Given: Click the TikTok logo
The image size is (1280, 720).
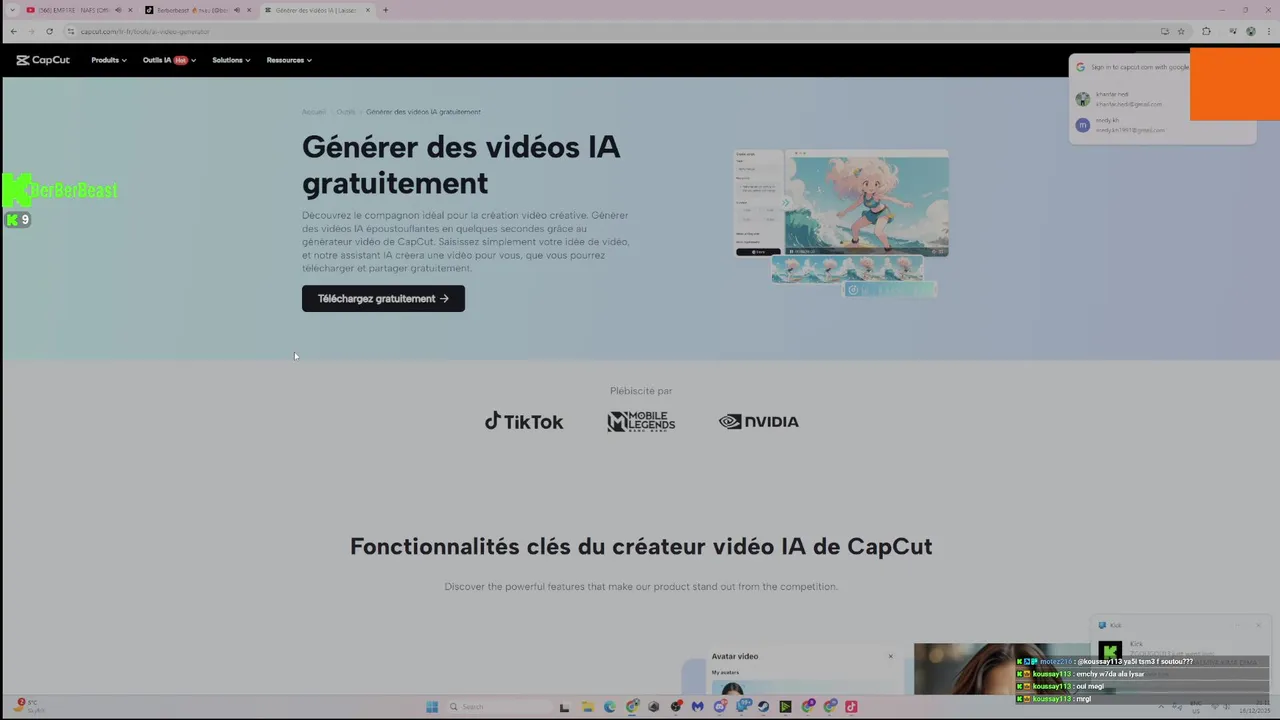Looking at the screenshot, I should click(524, 421).
